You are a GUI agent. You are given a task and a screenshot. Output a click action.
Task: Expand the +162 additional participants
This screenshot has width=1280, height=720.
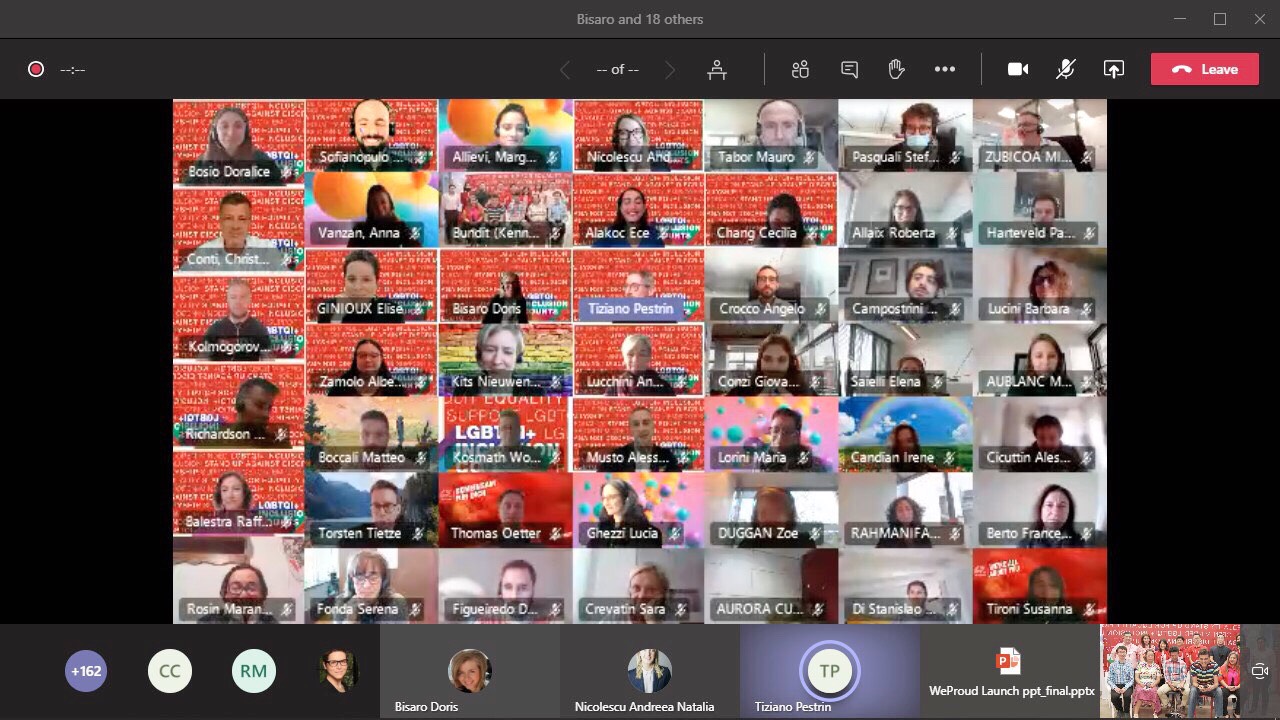[x=86, y=671]
